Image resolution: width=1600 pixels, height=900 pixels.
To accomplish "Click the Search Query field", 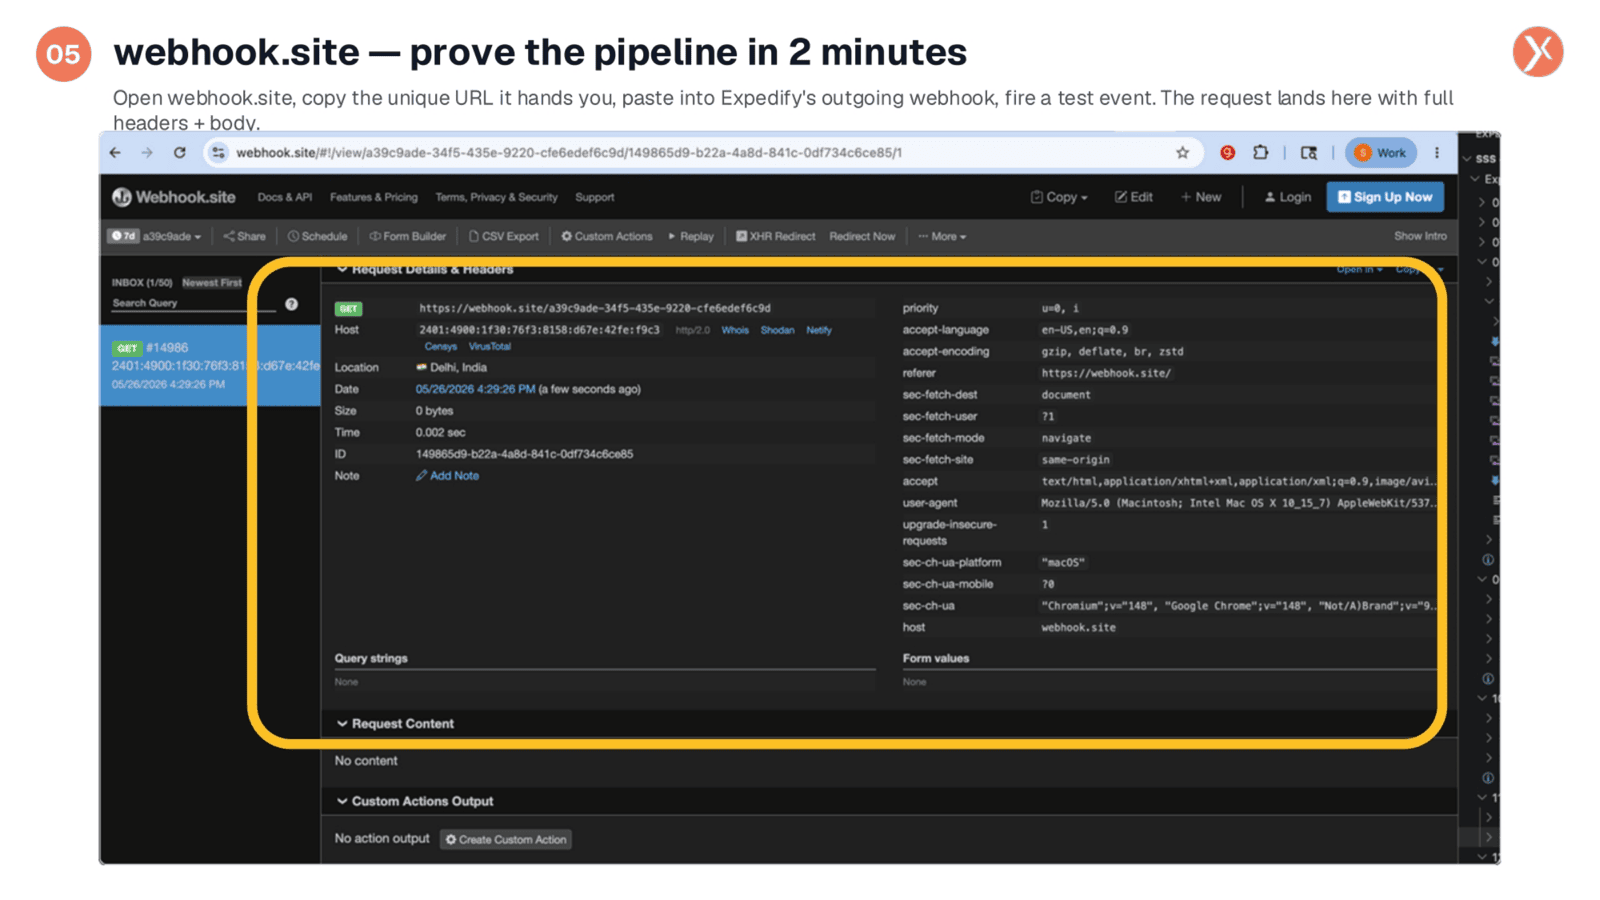I will (x=192, y=303).
